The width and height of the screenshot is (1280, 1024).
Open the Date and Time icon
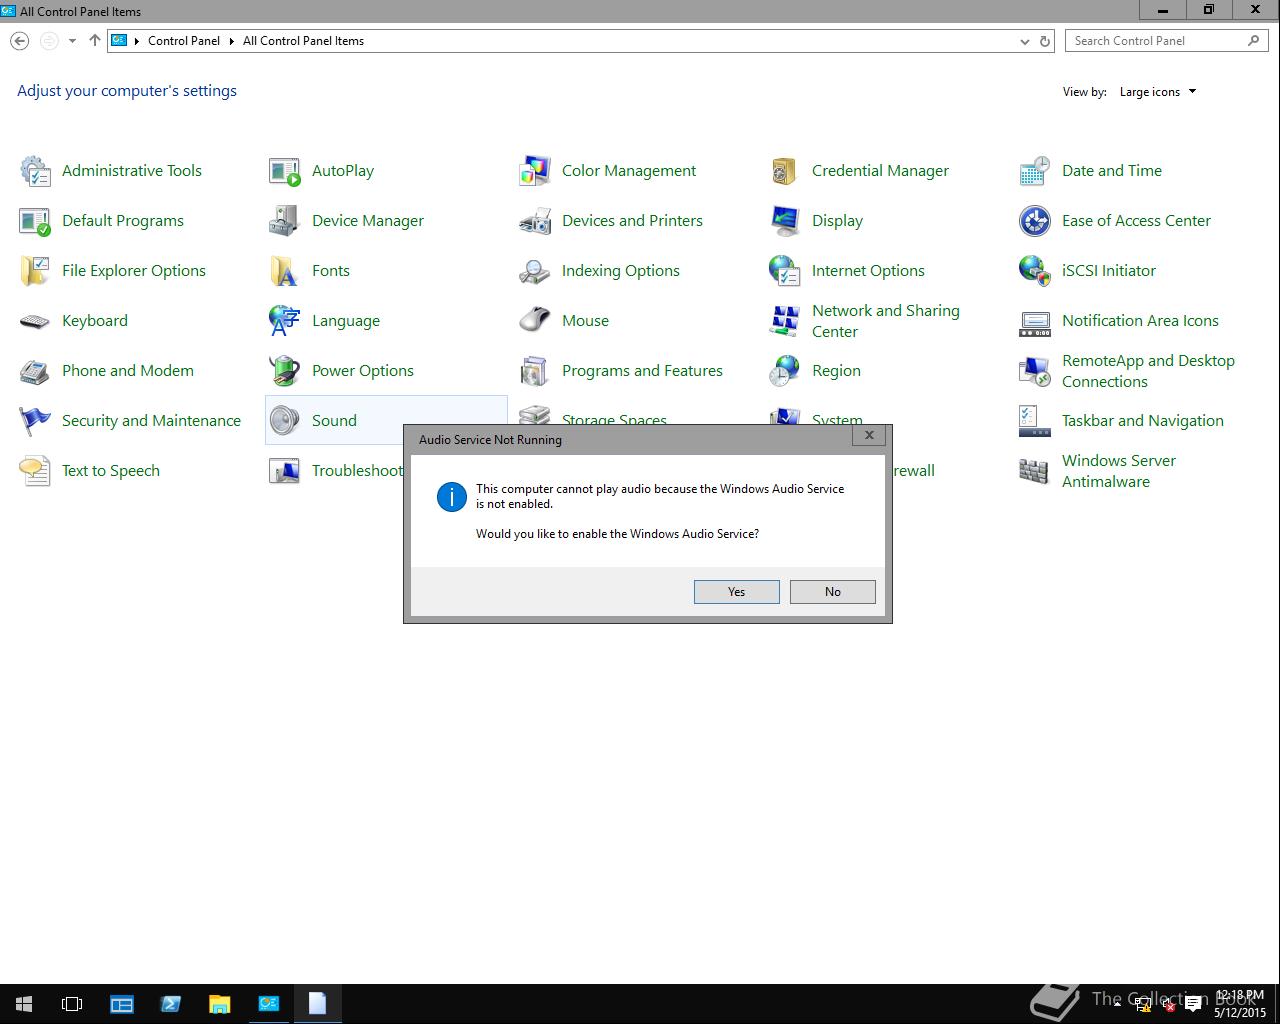[x=1035, y=171]
